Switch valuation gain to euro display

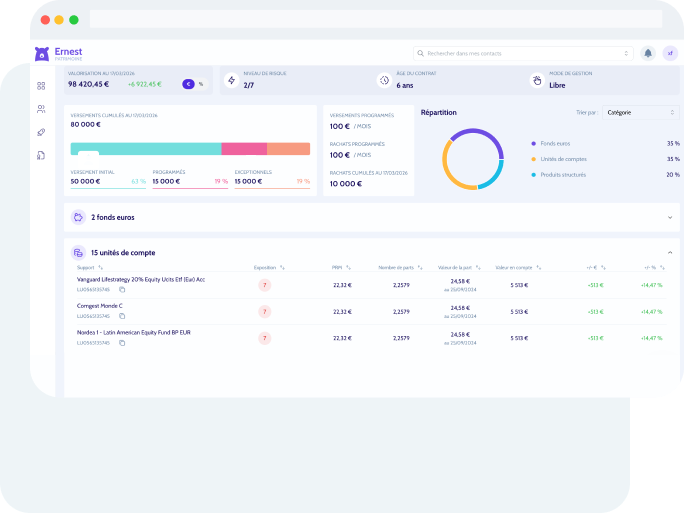[188, 84]
